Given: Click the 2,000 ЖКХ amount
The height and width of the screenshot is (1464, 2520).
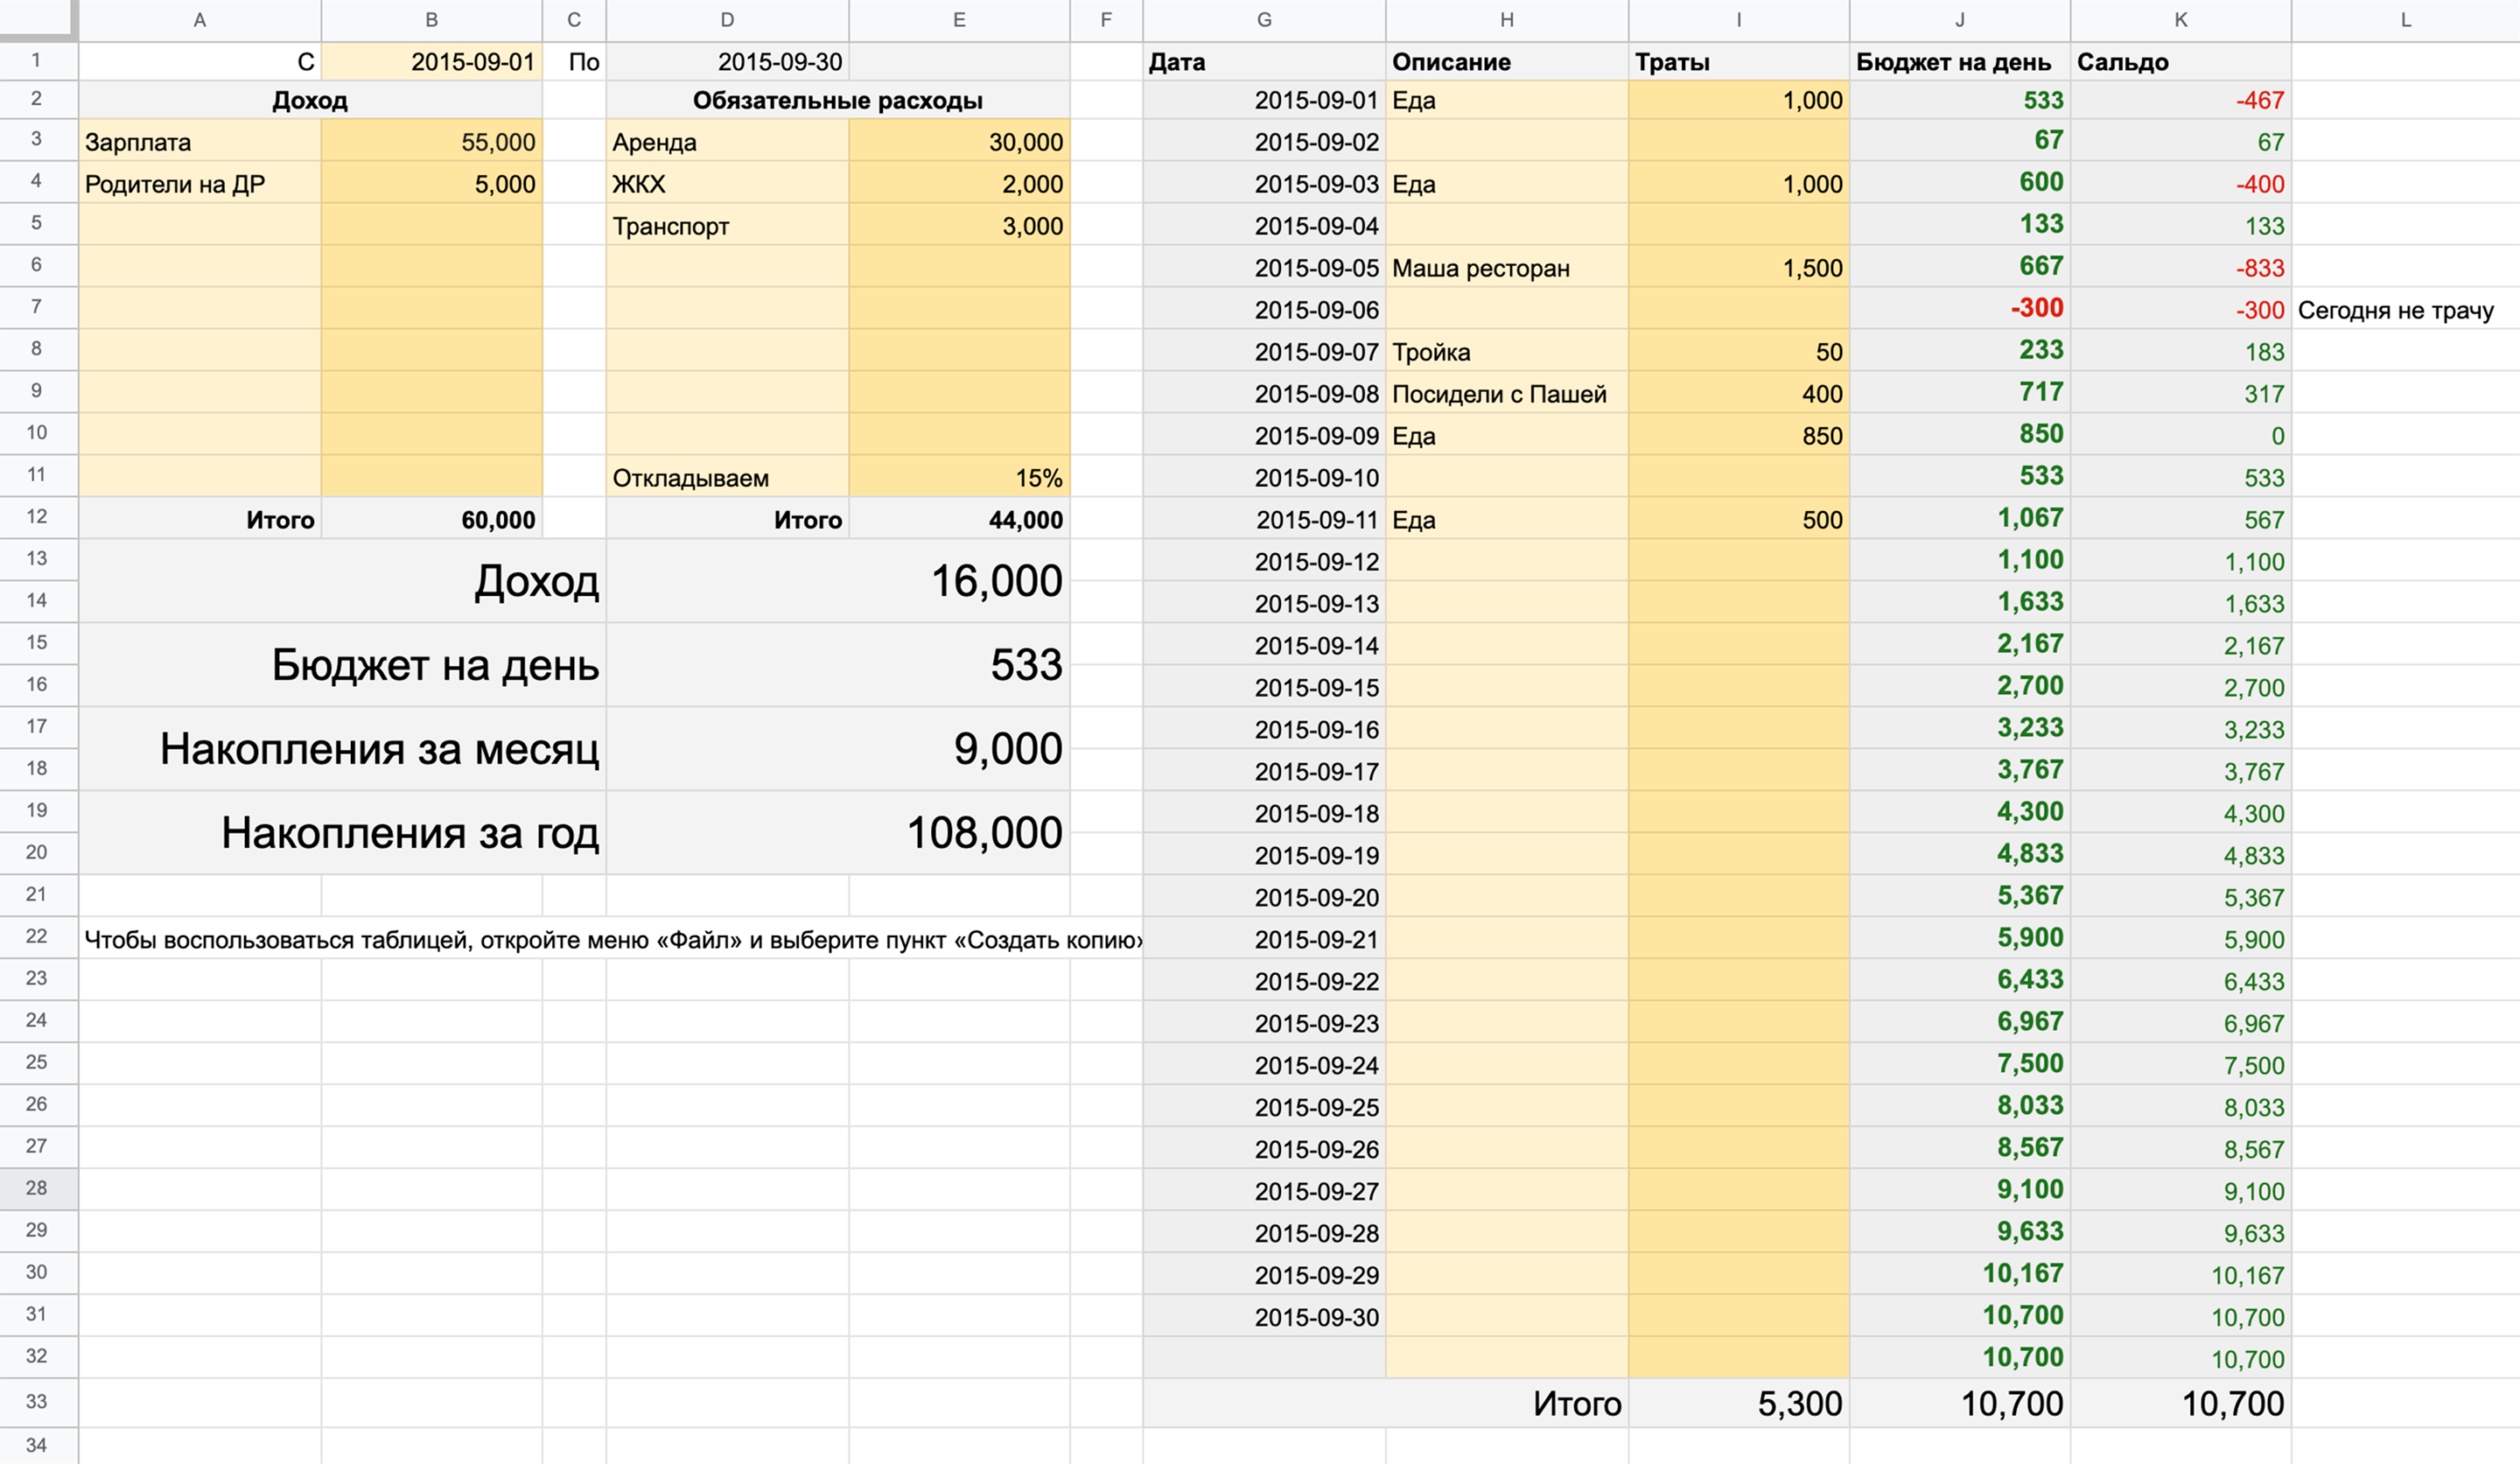Looking at the screenshot, I should coord(959,184).
